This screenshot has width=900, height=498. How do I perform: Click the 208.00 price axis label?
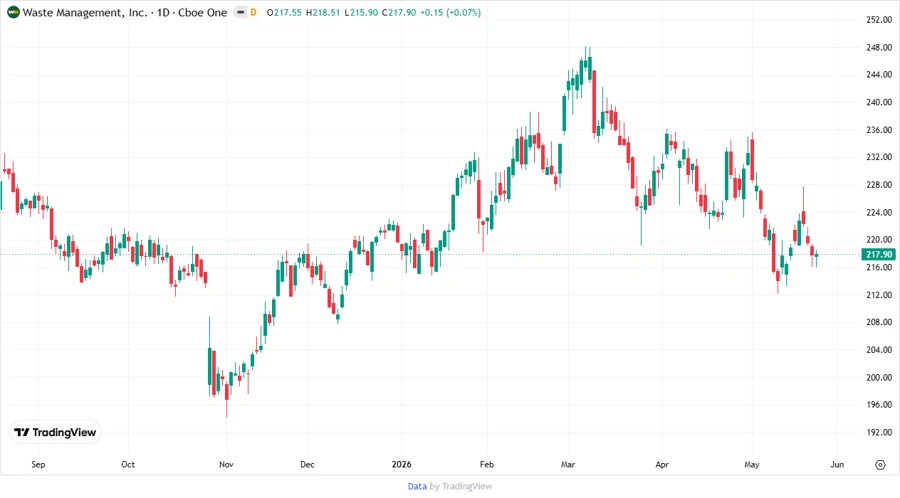click(x=879, y=322)
